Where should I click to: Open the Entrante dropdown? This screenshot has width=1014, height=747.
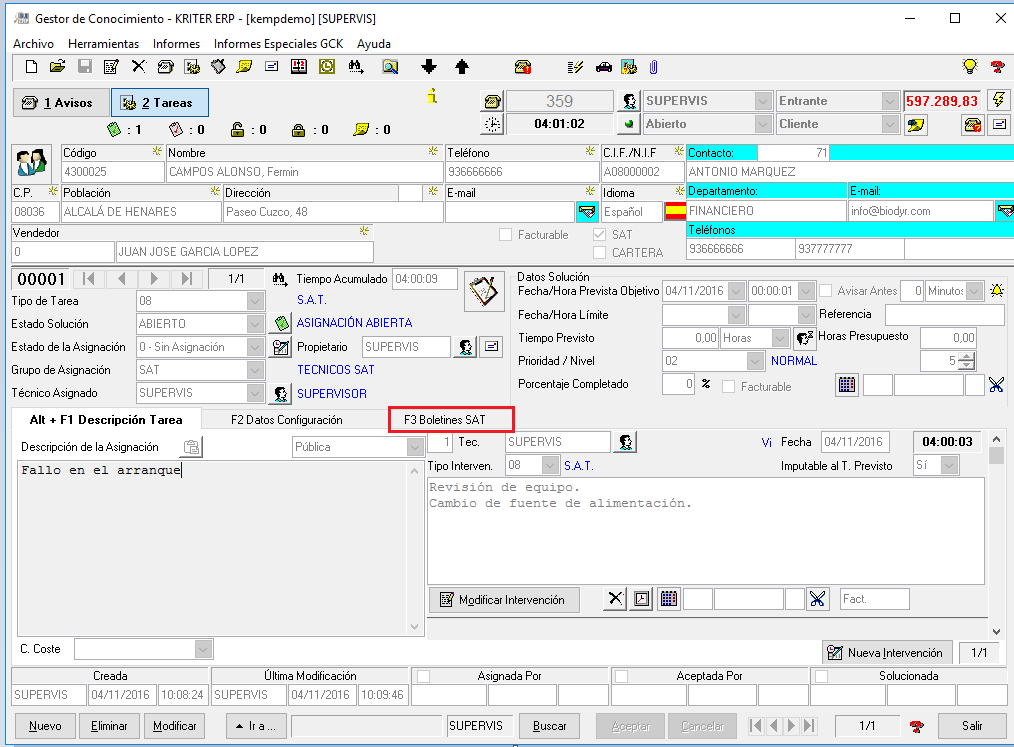[x=890, y=101]
